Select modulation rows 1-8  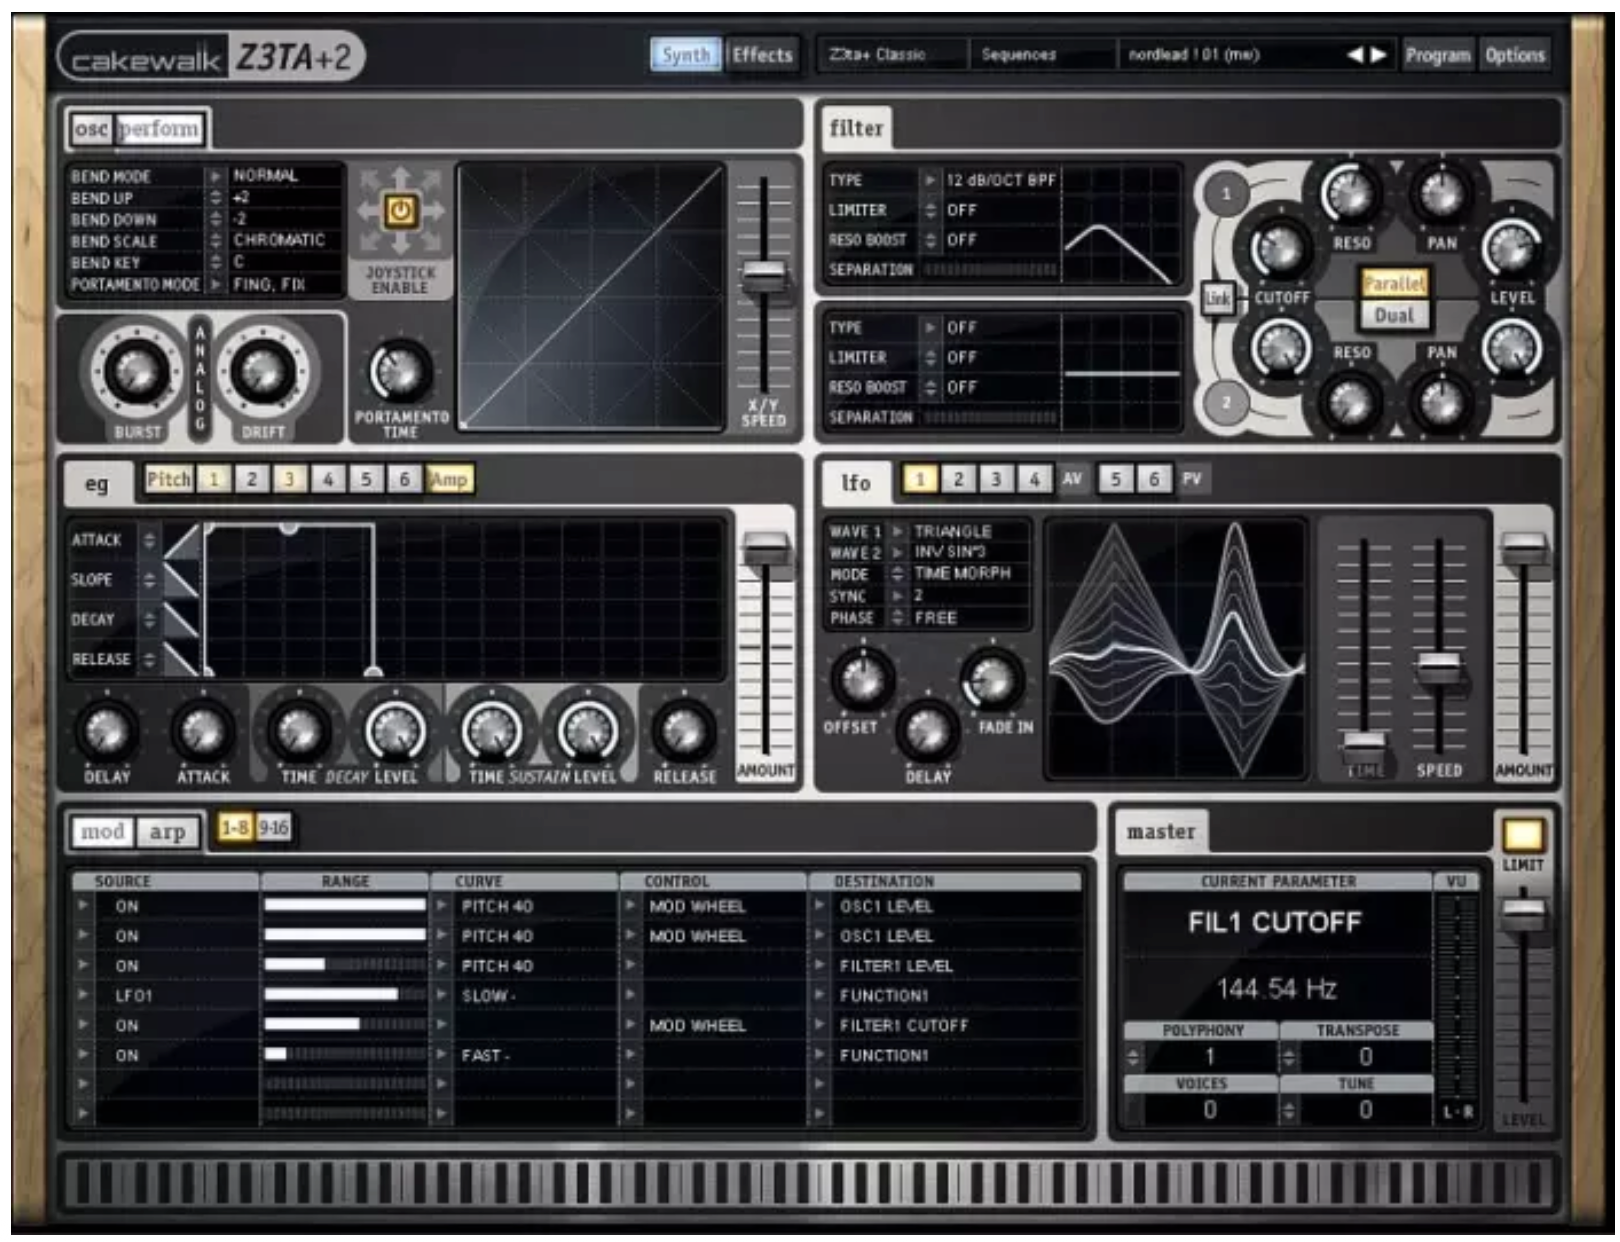pos(234,828)
